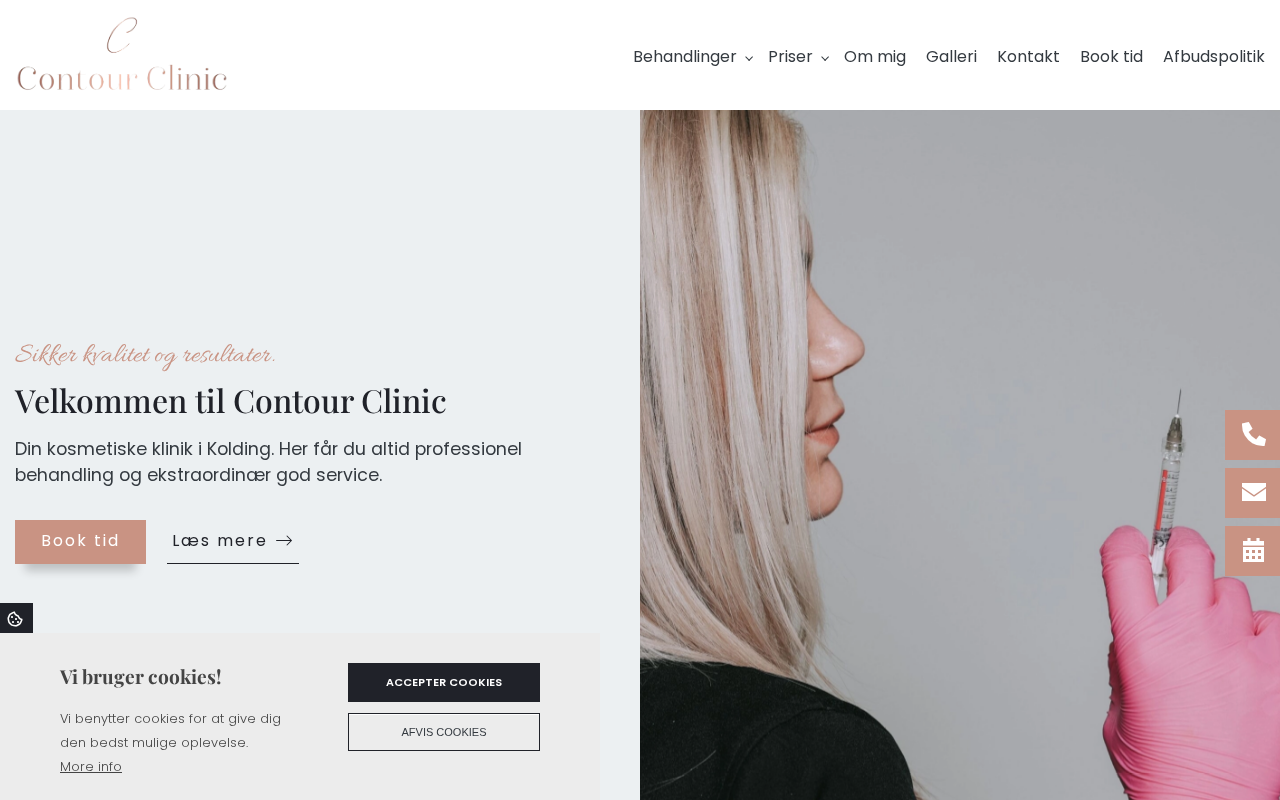Click the phone call icon
Screen dimensions: 1280x800
(1253, 434)
